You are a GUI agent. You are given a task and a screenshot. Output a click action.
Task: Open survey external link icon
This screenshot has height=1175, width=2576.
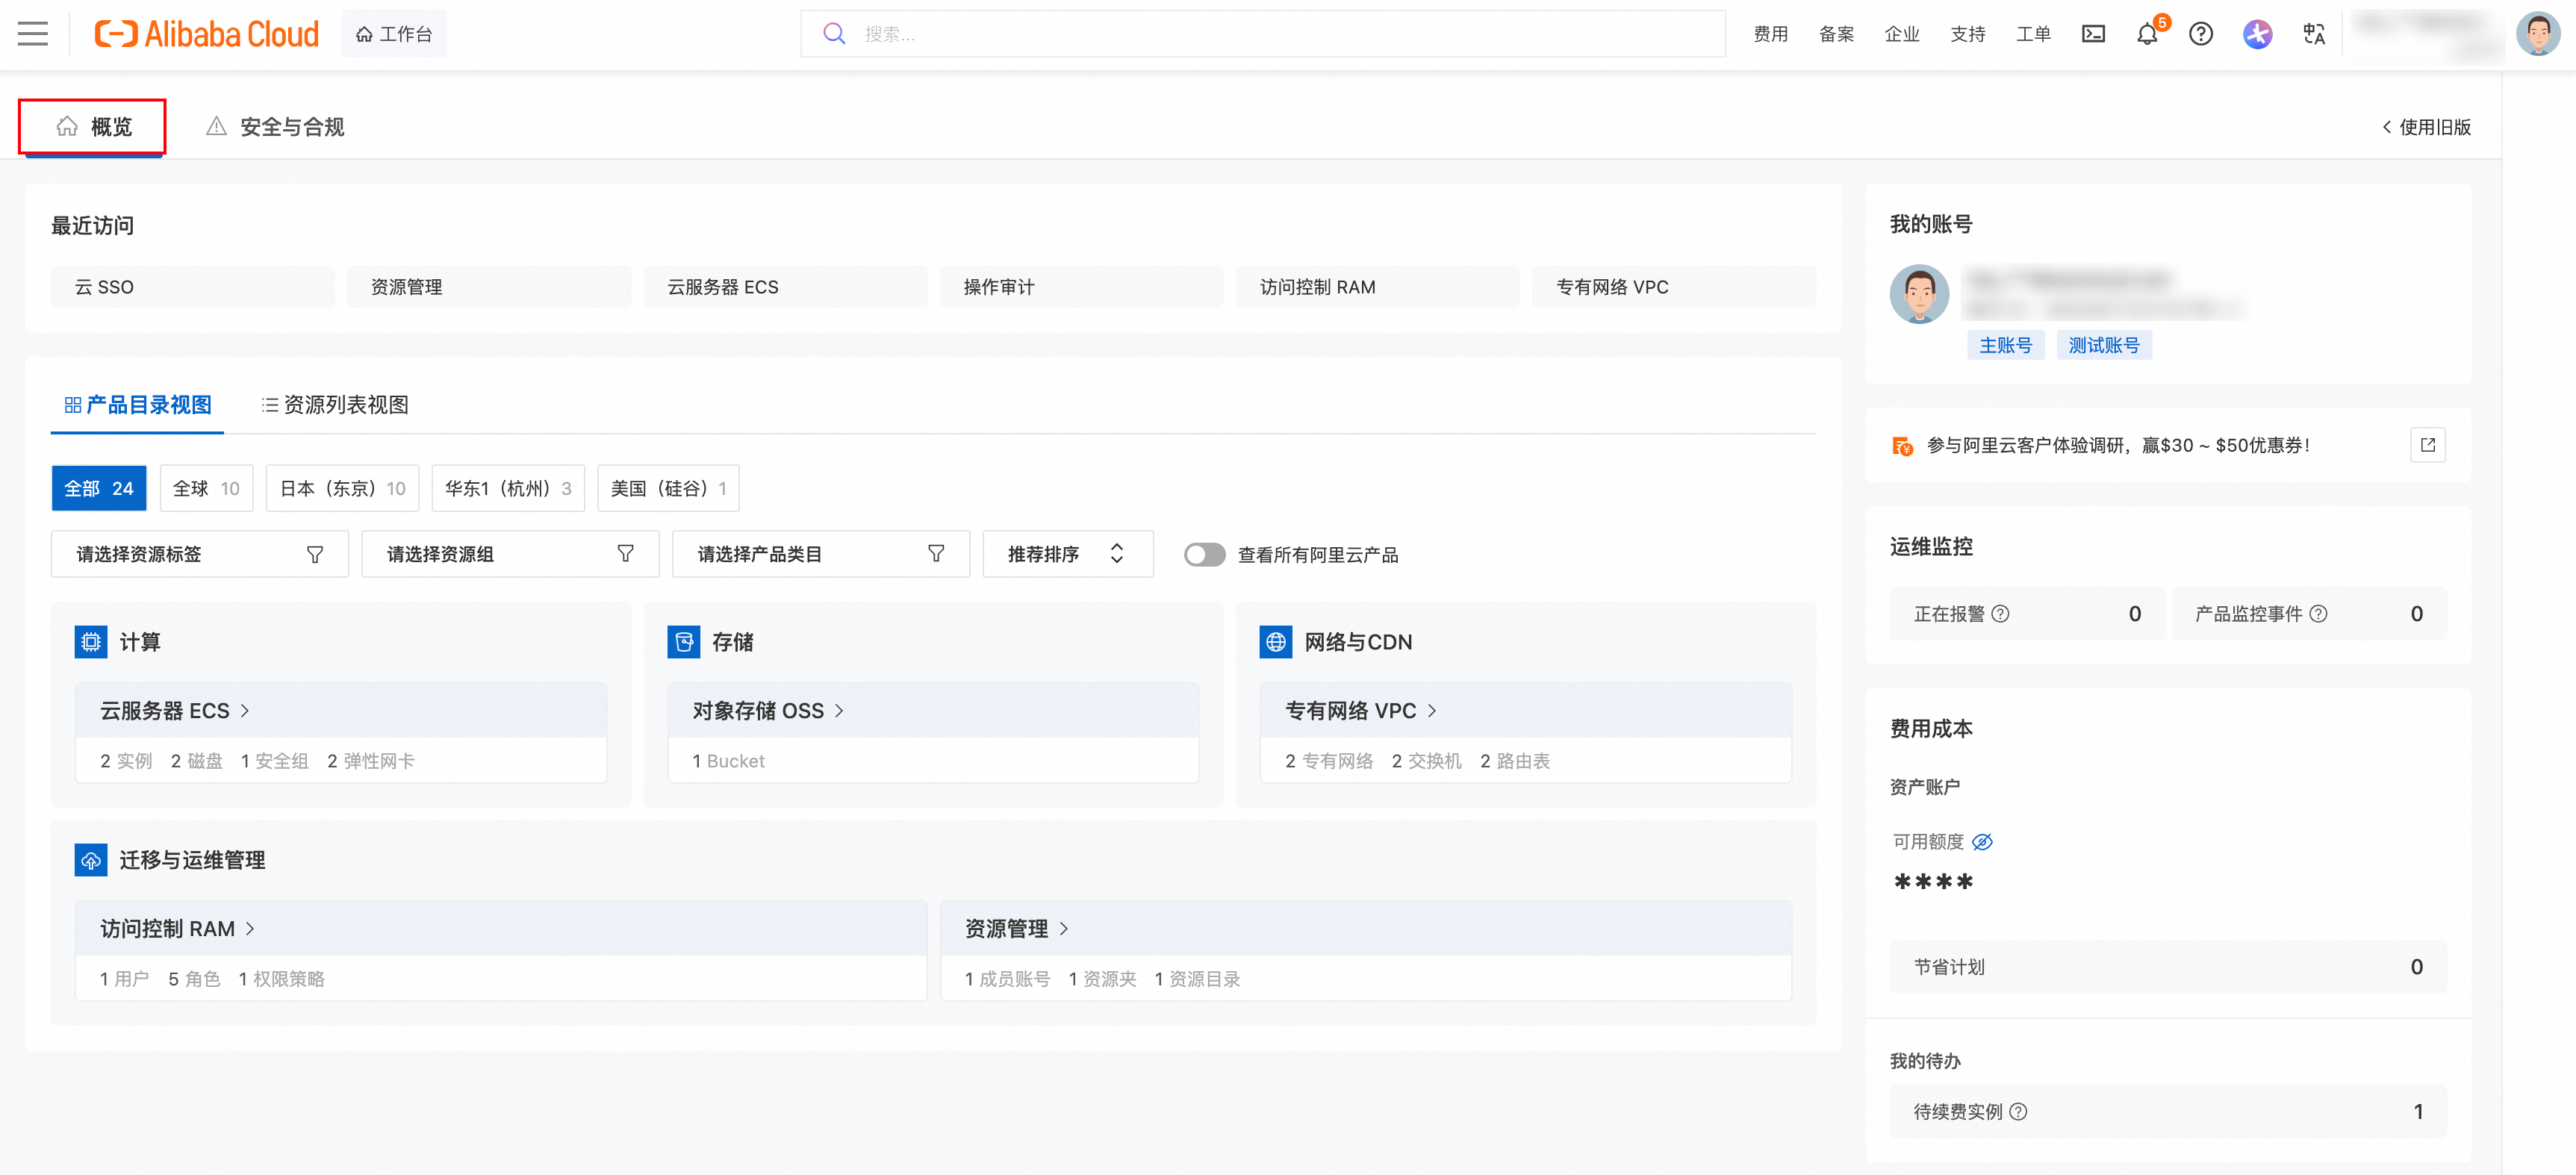(2427, 445)
